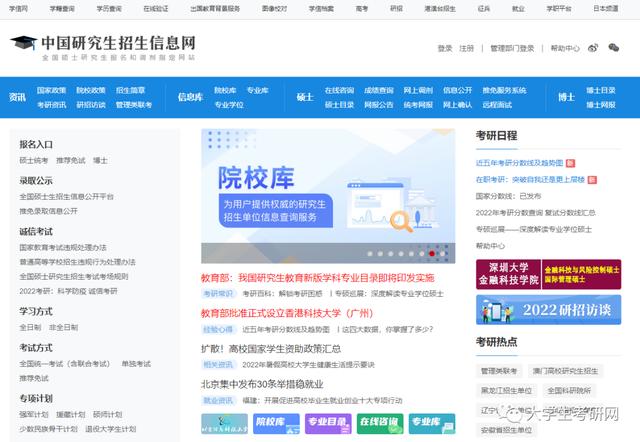This screenshot has width=640, height=442.
Task: Open 硕士统考 under 报名入口
Action: coord(34,160)
